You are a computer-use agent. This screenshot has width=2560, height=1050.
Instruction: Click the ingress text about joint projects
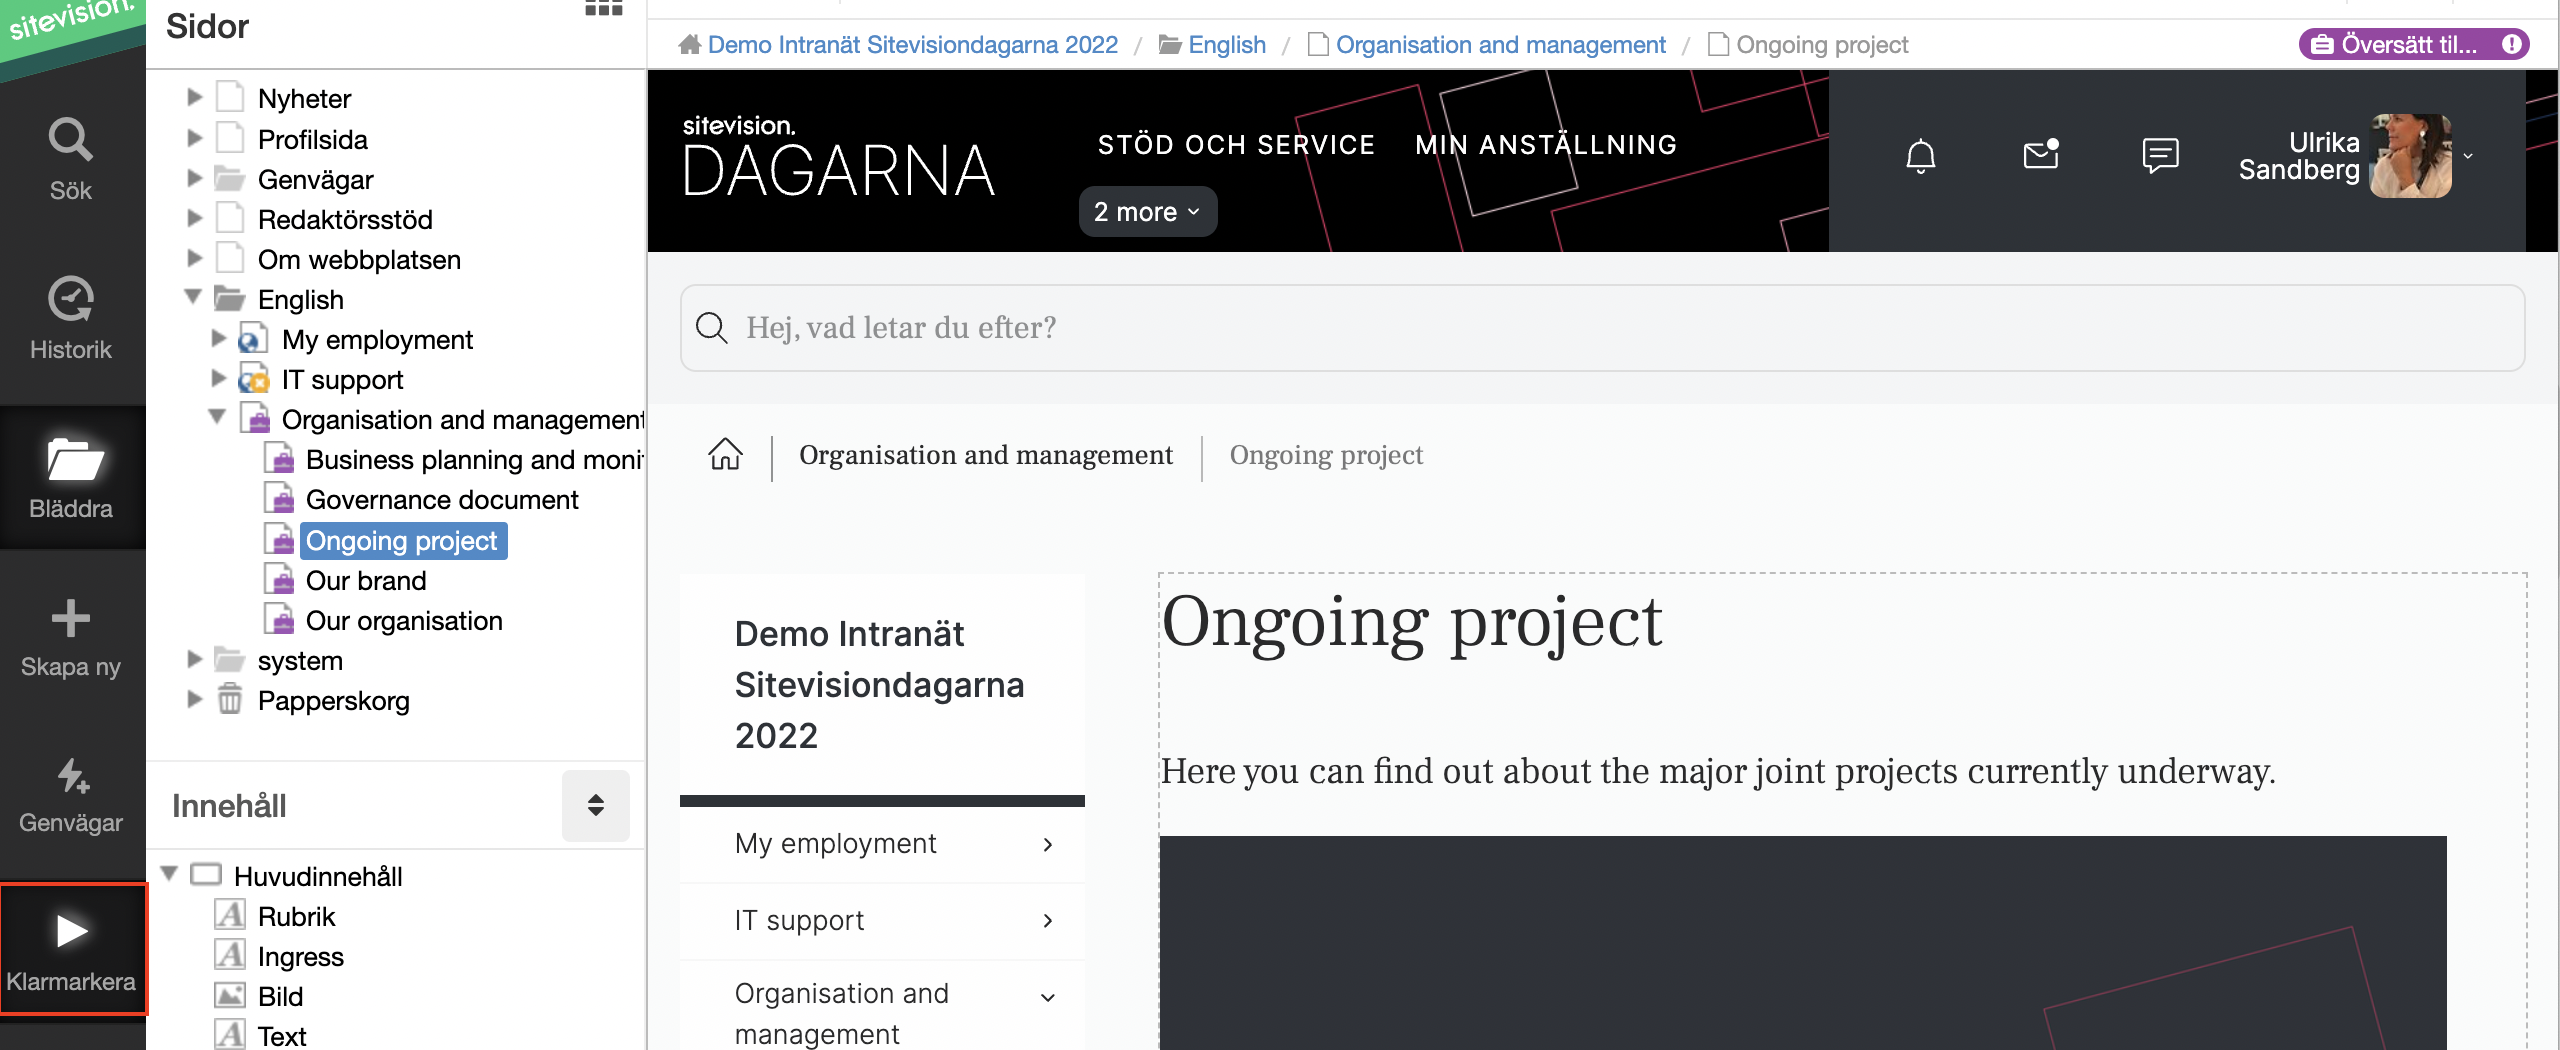(1718, 771)
